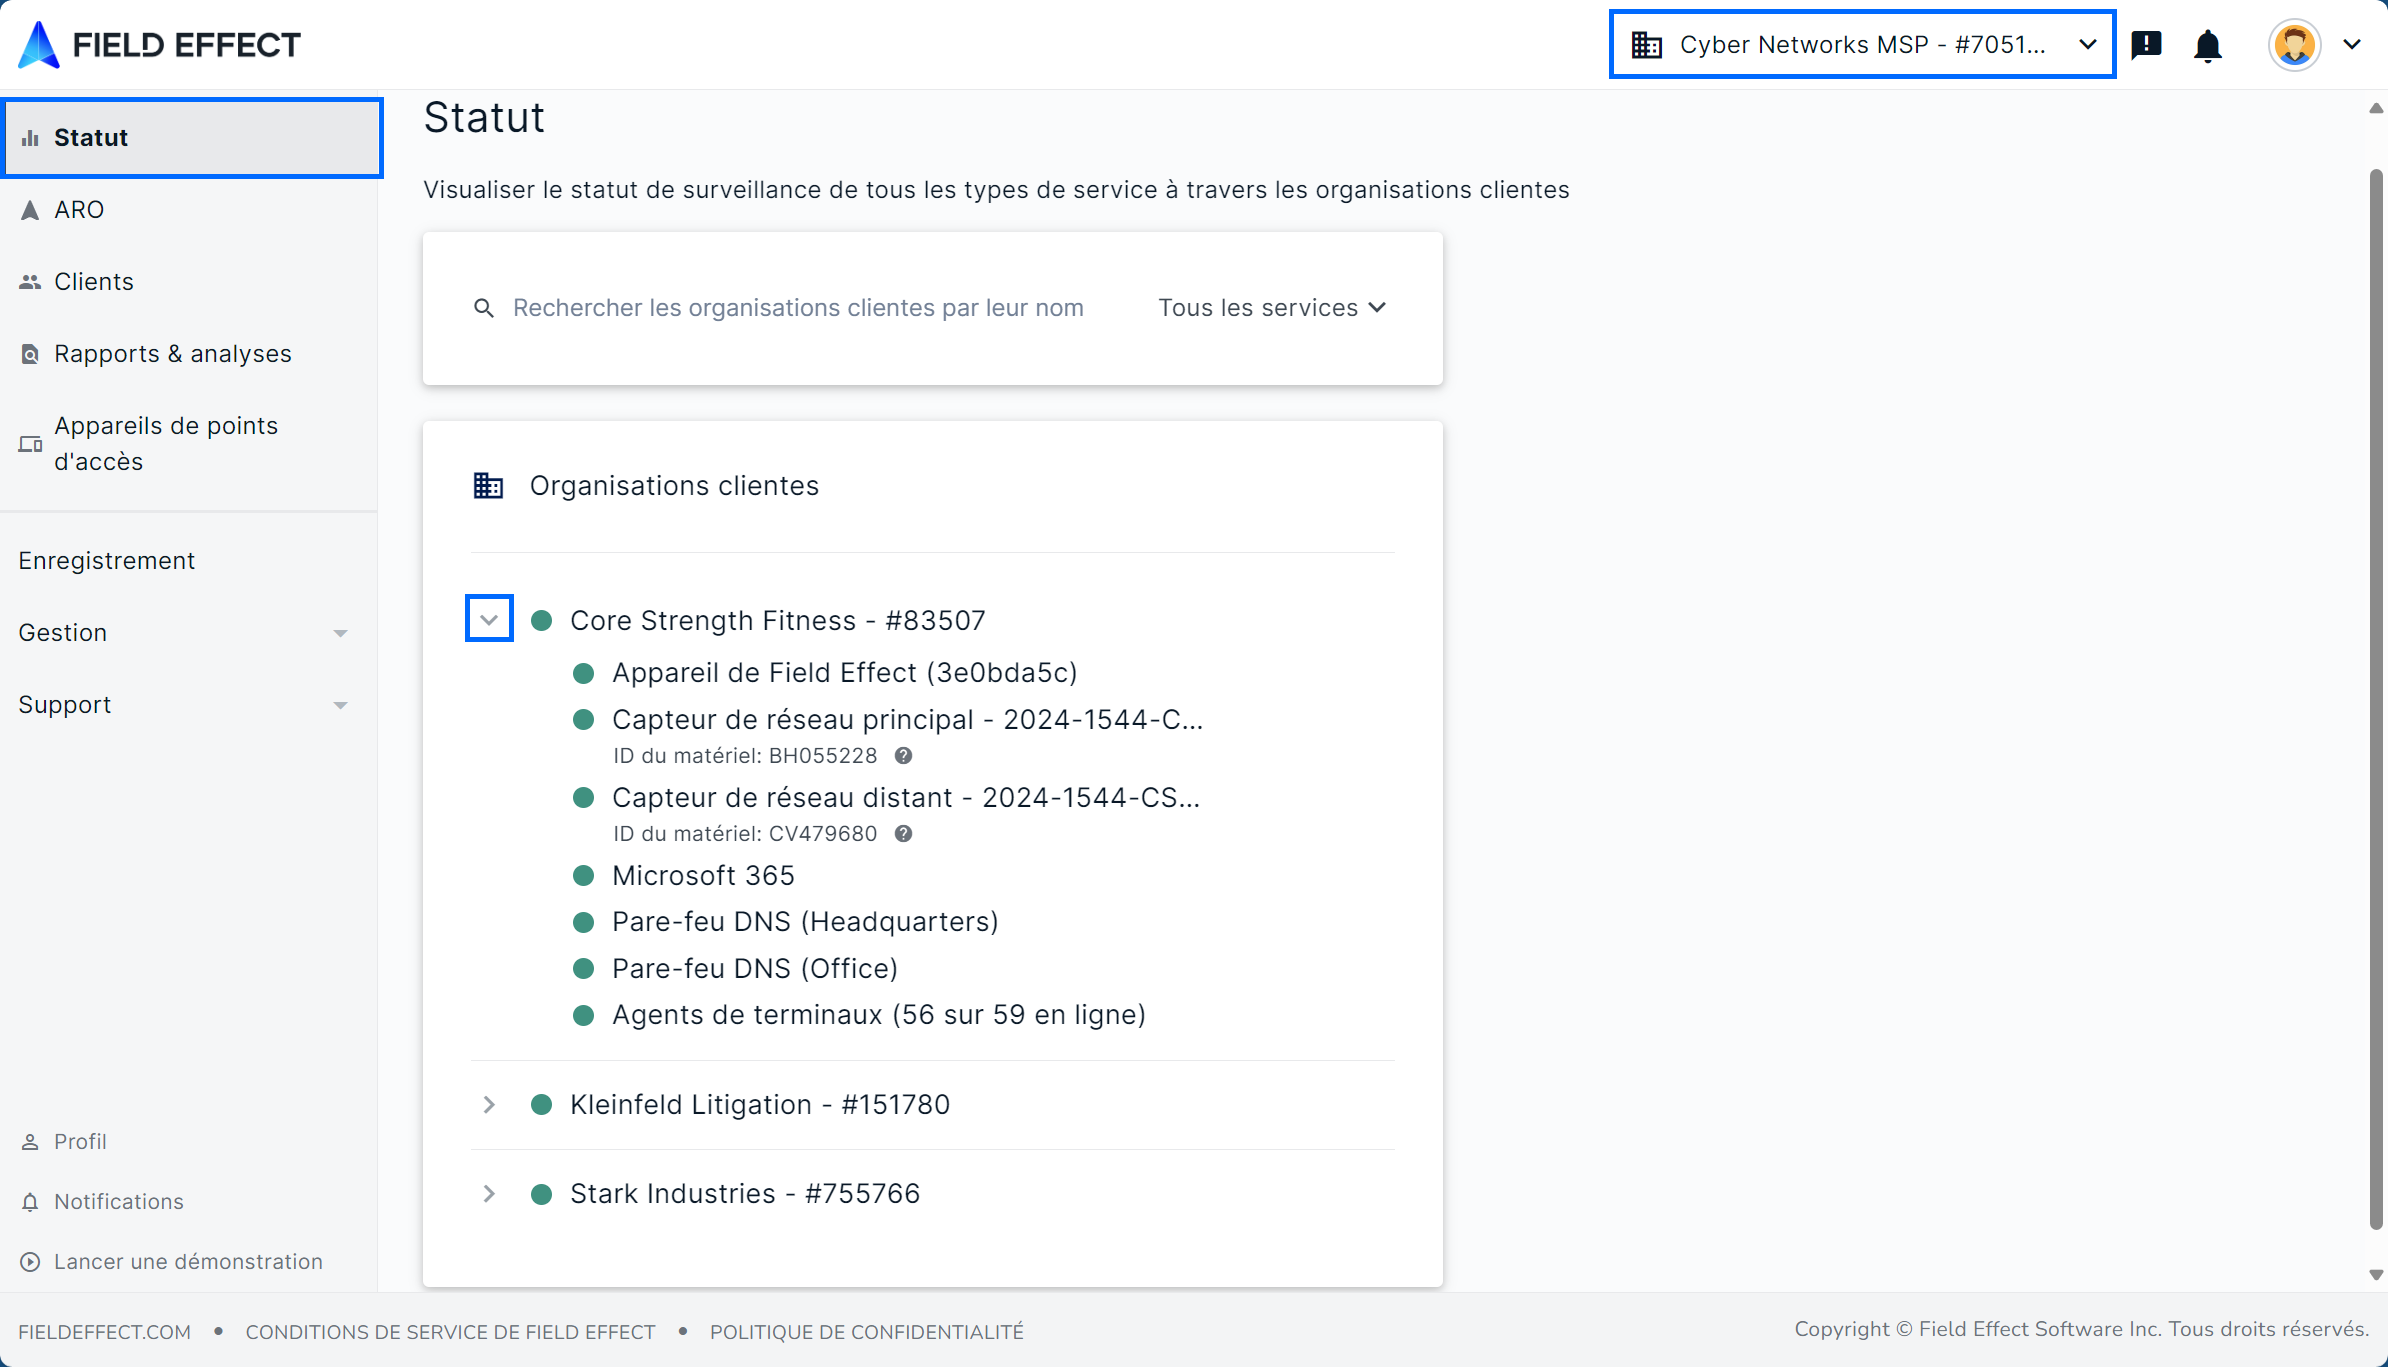Click the feedback announcement icon in header
The image size is (2388, 1367).
(2146, 45)
